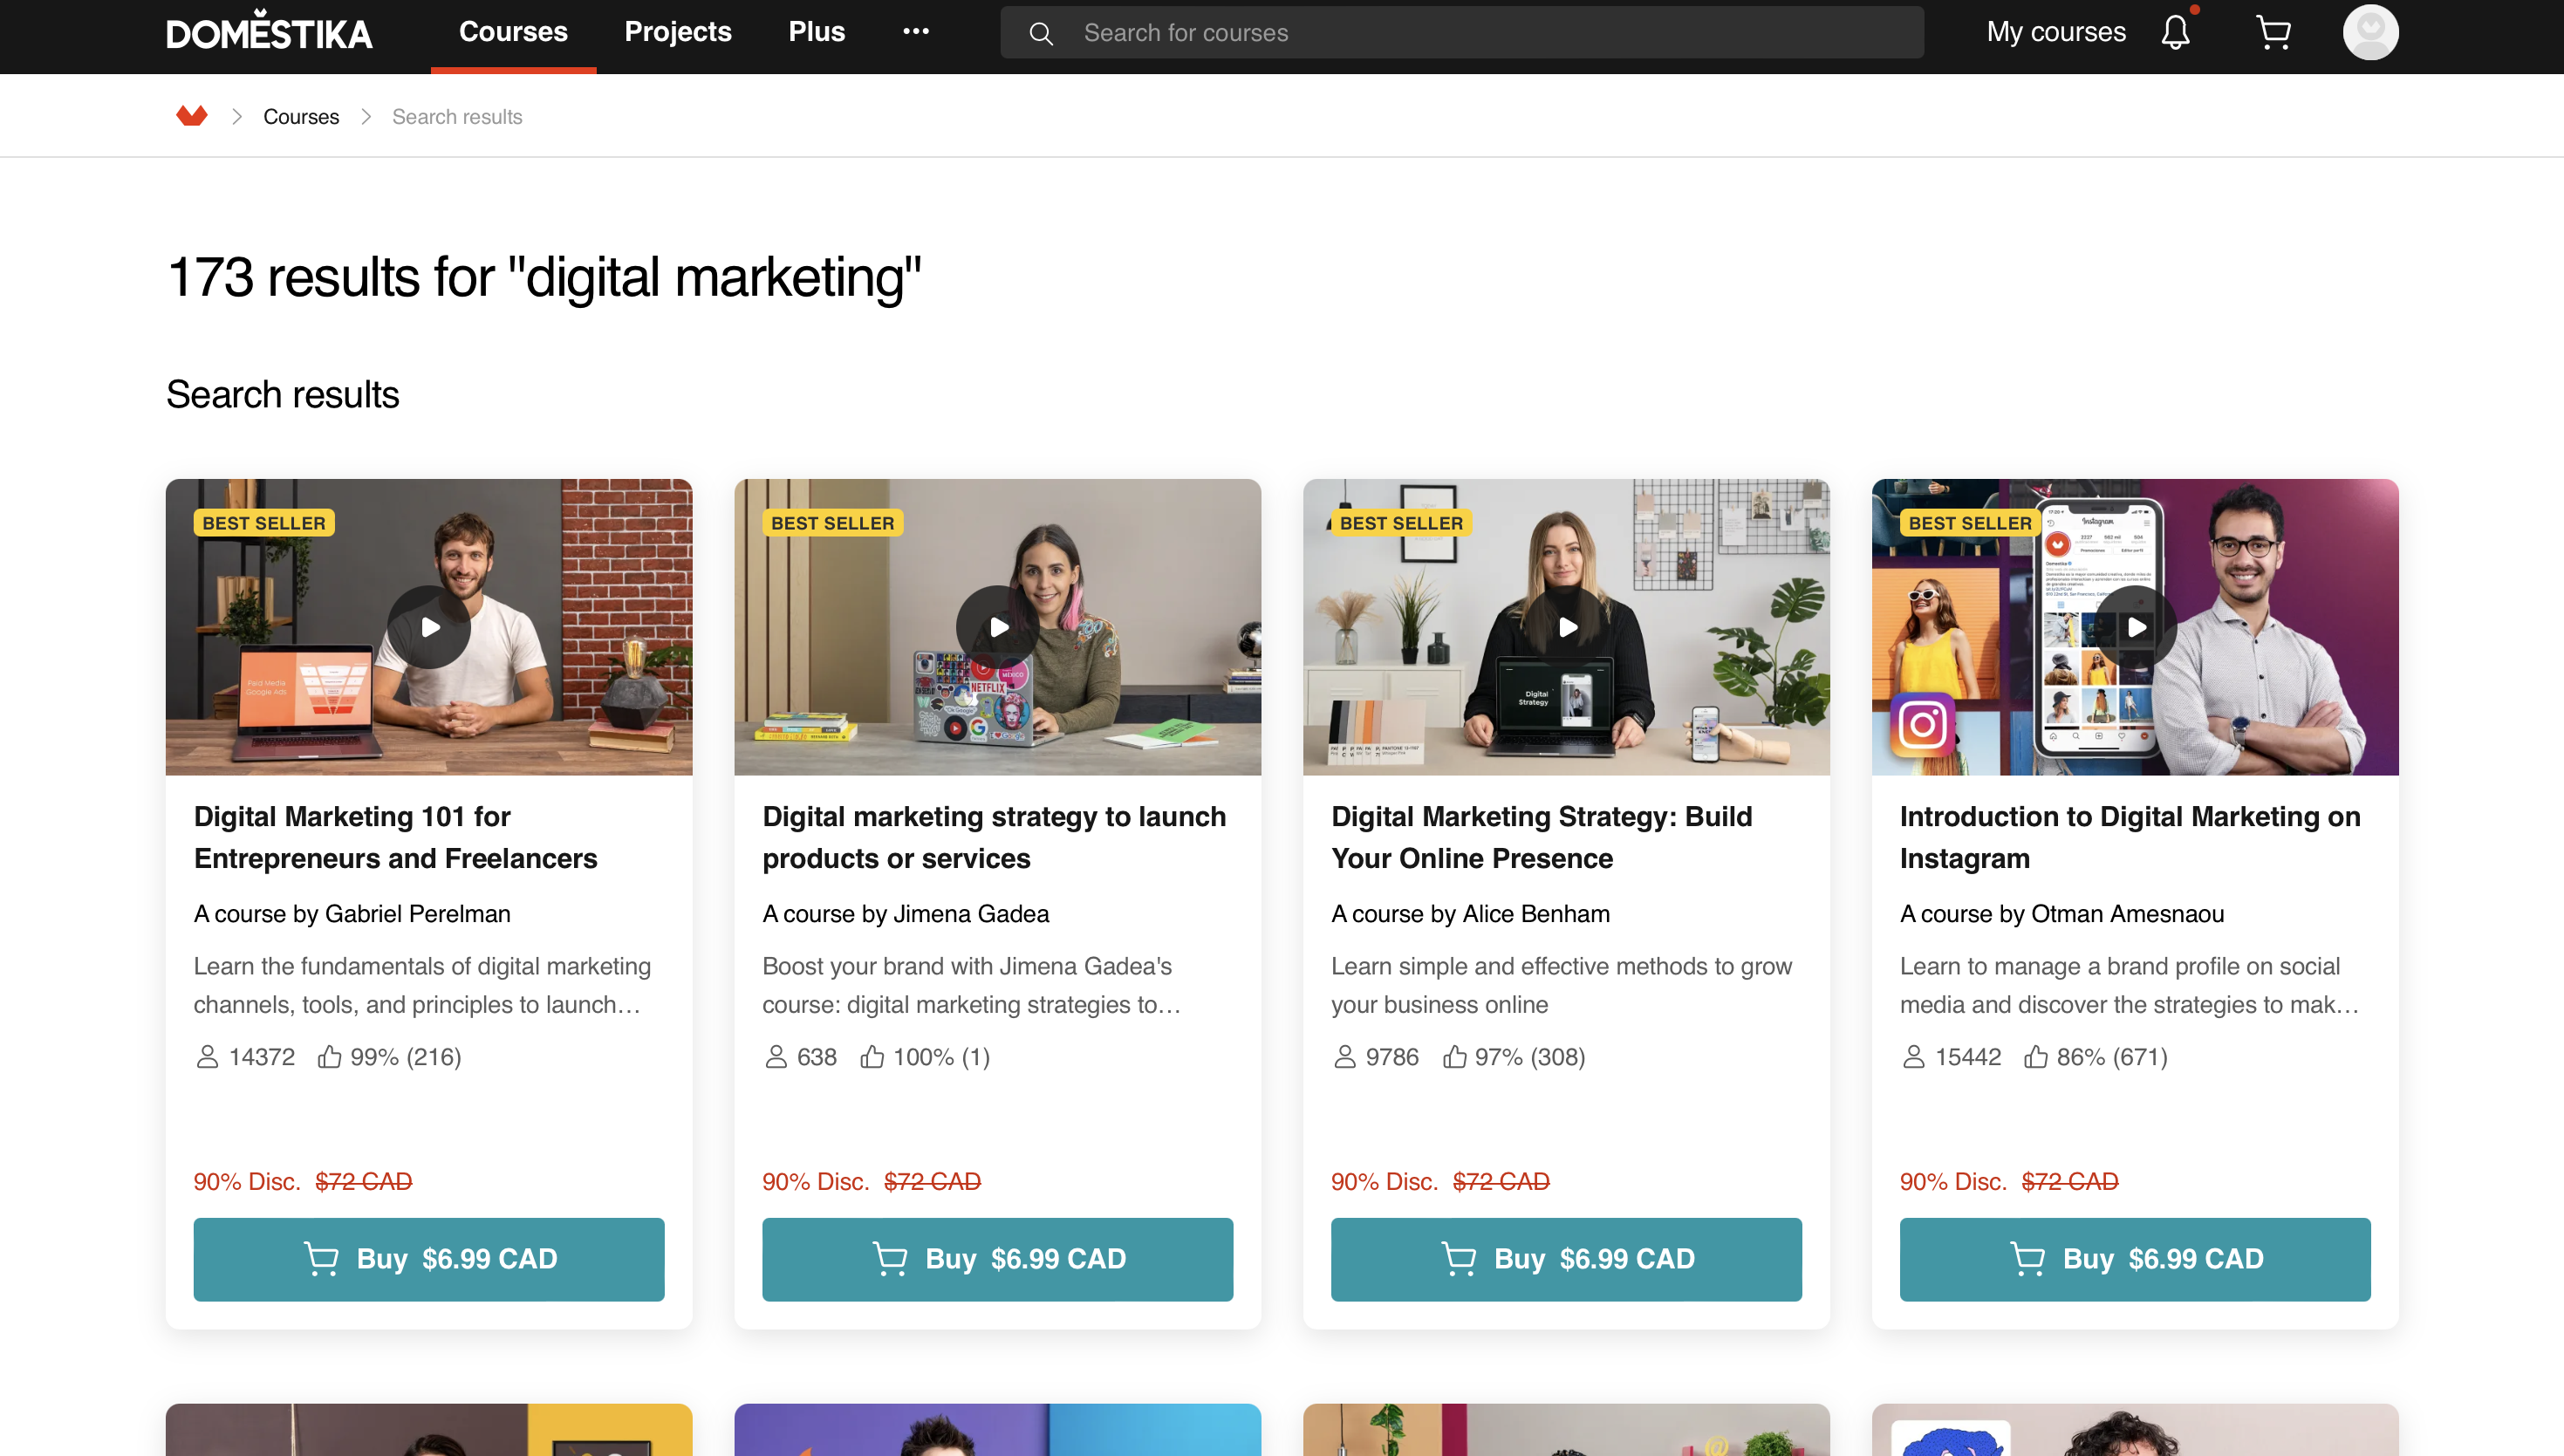Expand the three-dots more menu in navigation
2564x1456 pixels.
coord(915,32)
